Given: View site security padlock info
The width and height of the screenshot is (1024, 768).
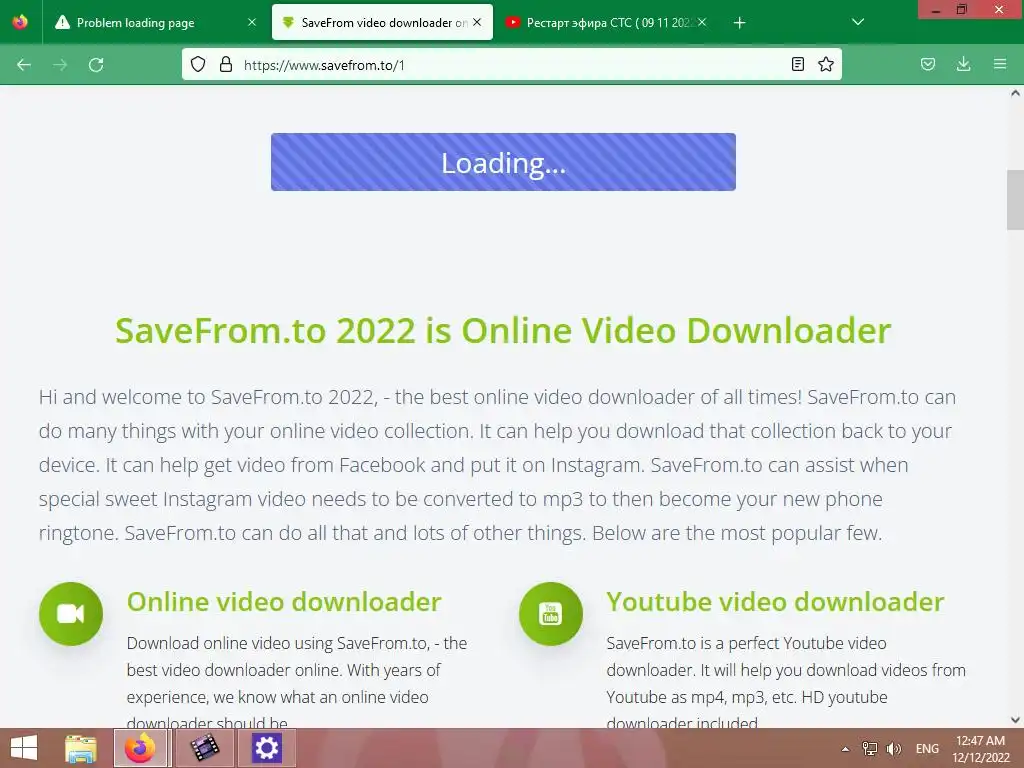Looking at the screenshot, I should [x=226, y=64].
